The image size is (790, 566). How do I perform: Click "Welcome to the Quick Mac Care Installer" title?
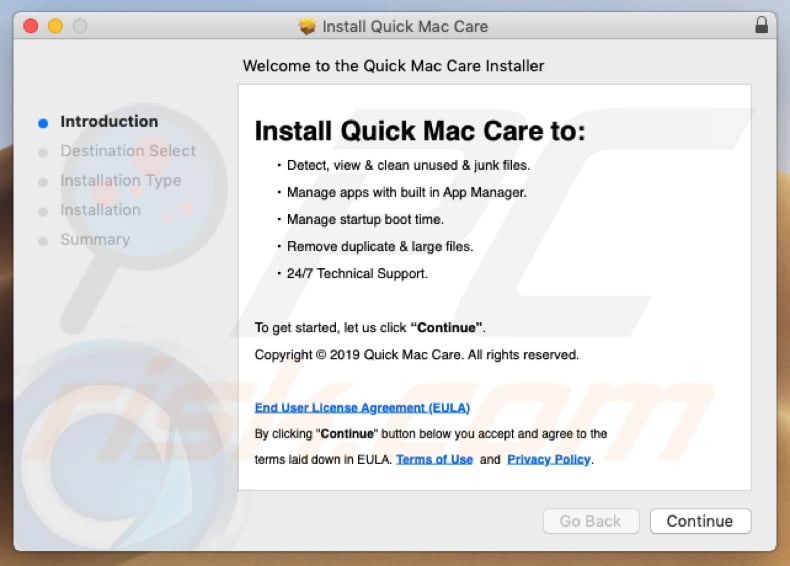point(393,66)
